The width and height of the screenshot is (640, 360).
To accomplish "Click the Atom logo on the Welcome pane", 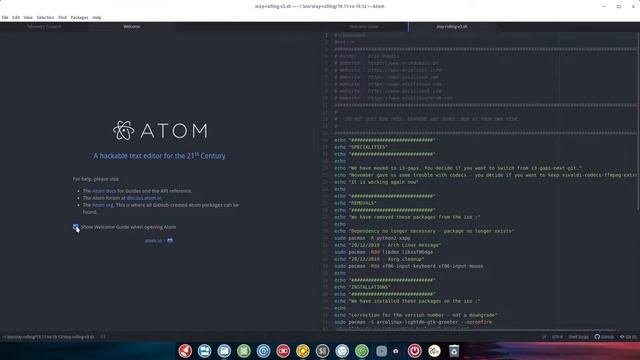I will click(x=160, y=131).
